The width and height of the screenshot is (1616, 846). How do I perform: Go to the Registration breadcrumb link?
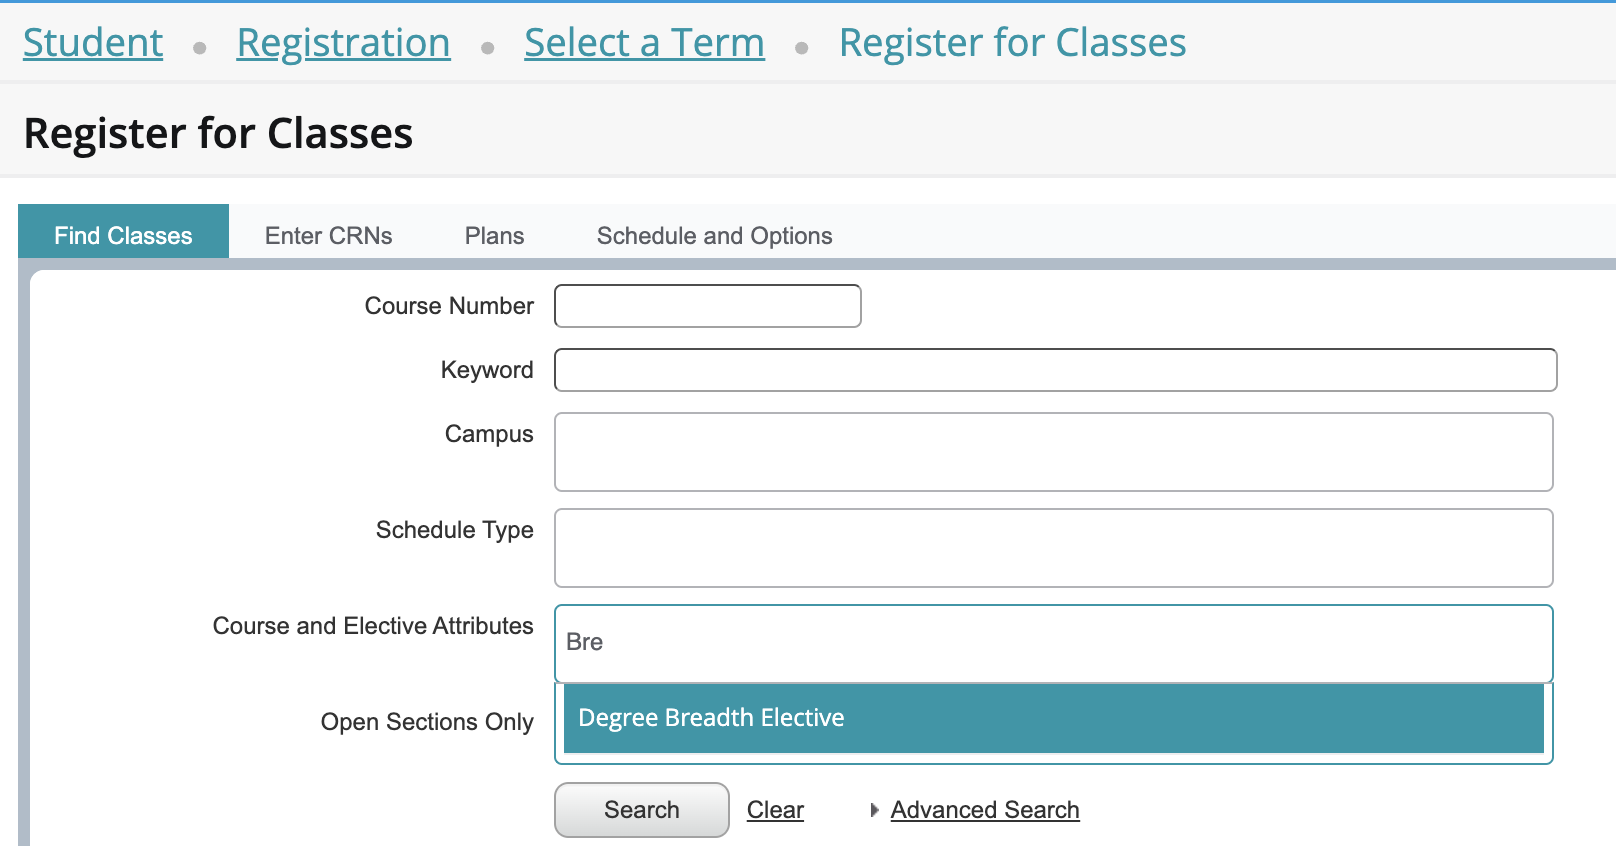click(343, 43)
